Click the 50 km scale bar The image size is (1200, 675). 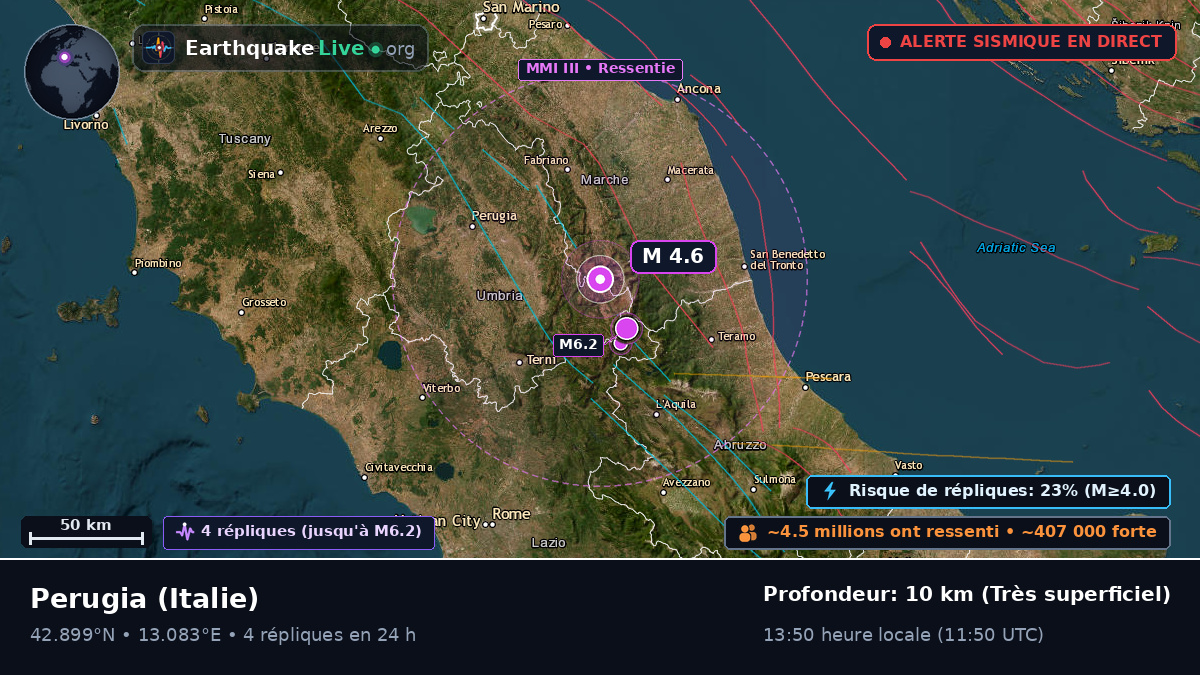[86, 532]
